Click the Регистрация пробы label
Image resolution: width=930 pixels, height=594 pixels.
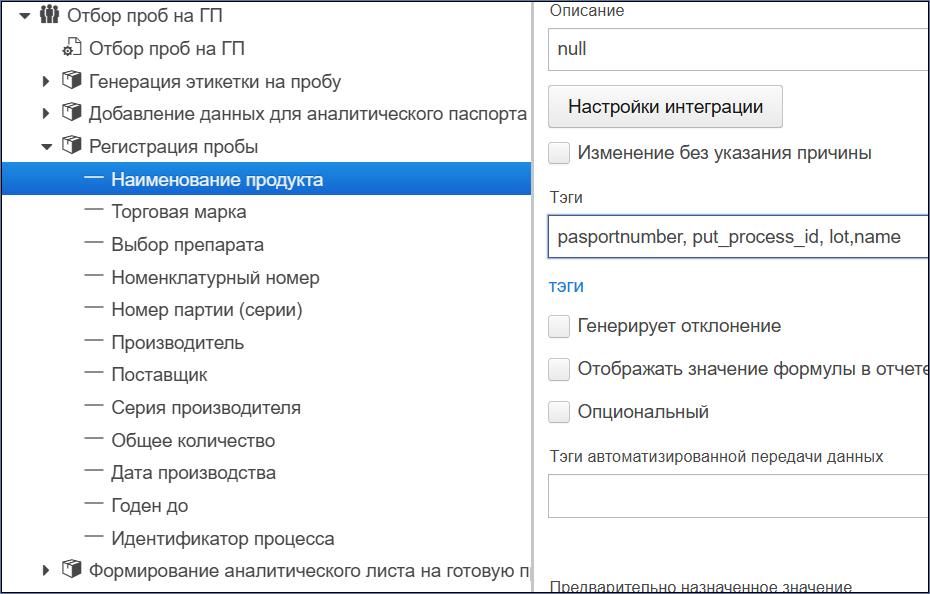tap(173, 147)
